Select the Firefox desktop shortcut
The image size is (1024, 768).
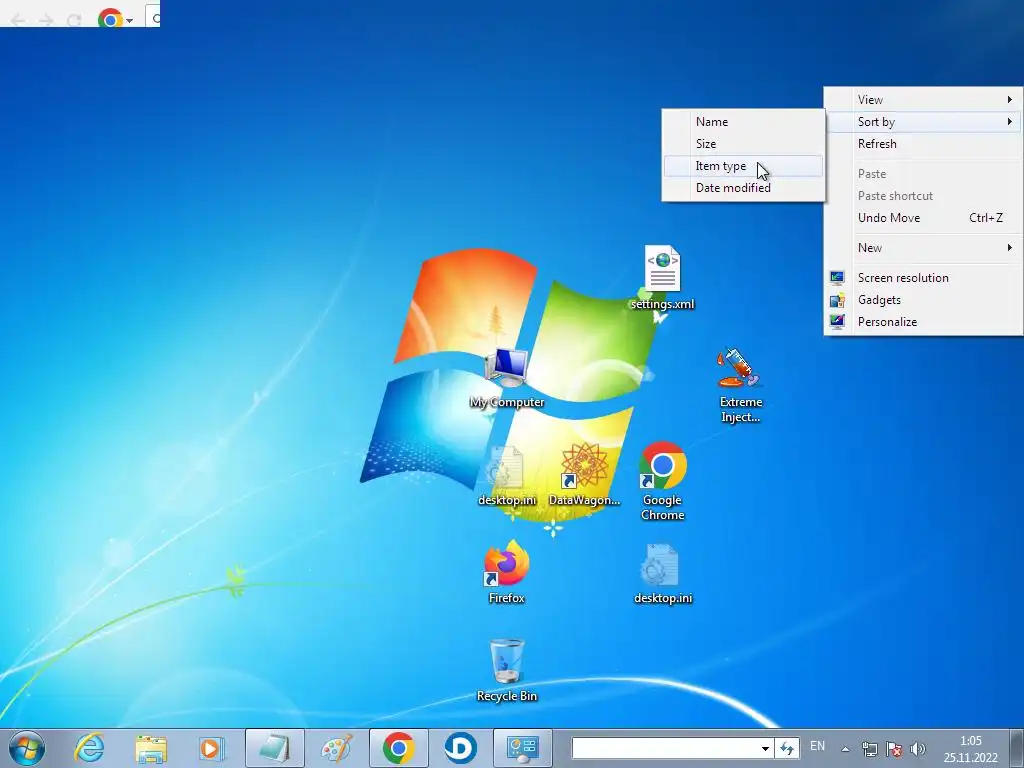(x=507, y=572)
